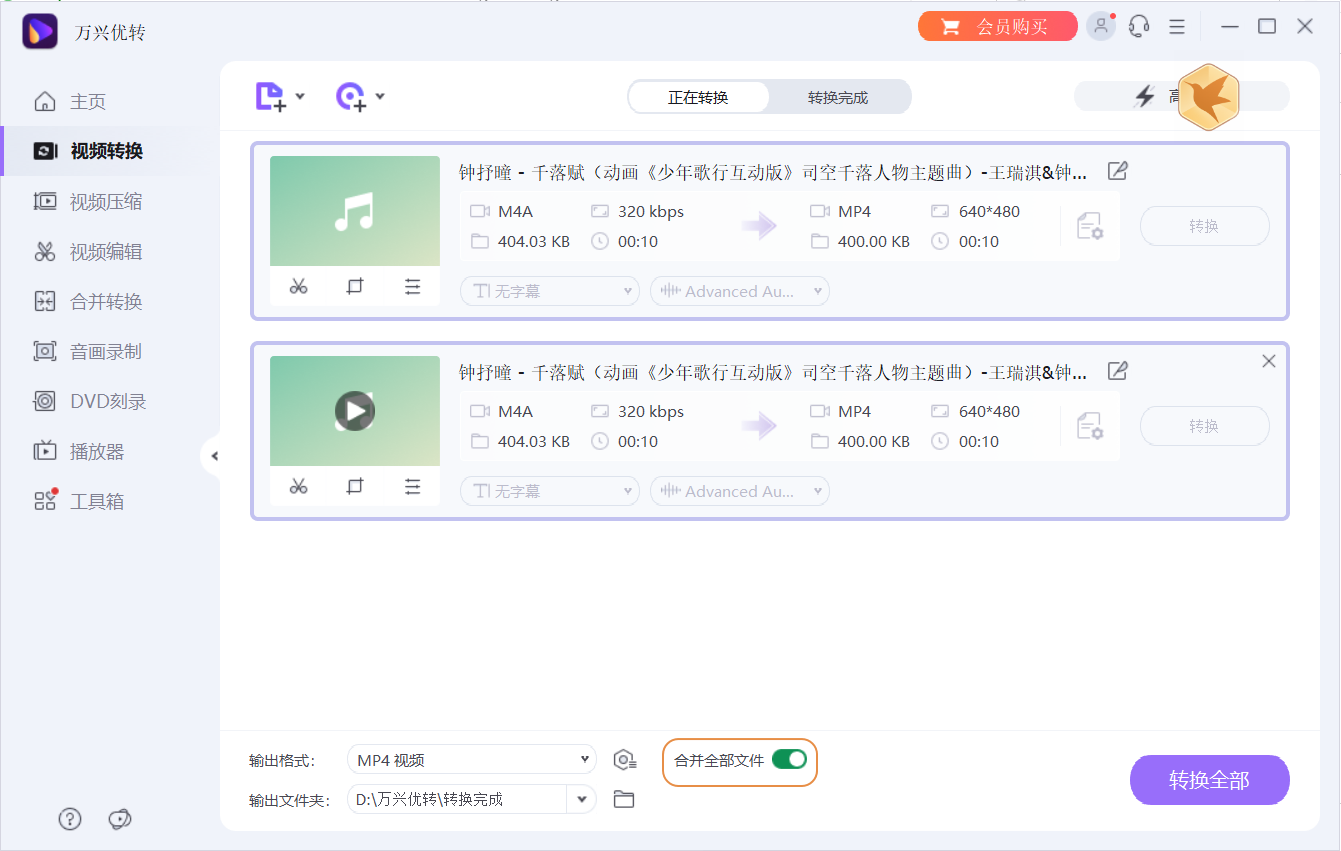The image size is (1341, 851).
Task: Open the 无字幕 subtitle dropdown
Action: (x=549, y=291)
